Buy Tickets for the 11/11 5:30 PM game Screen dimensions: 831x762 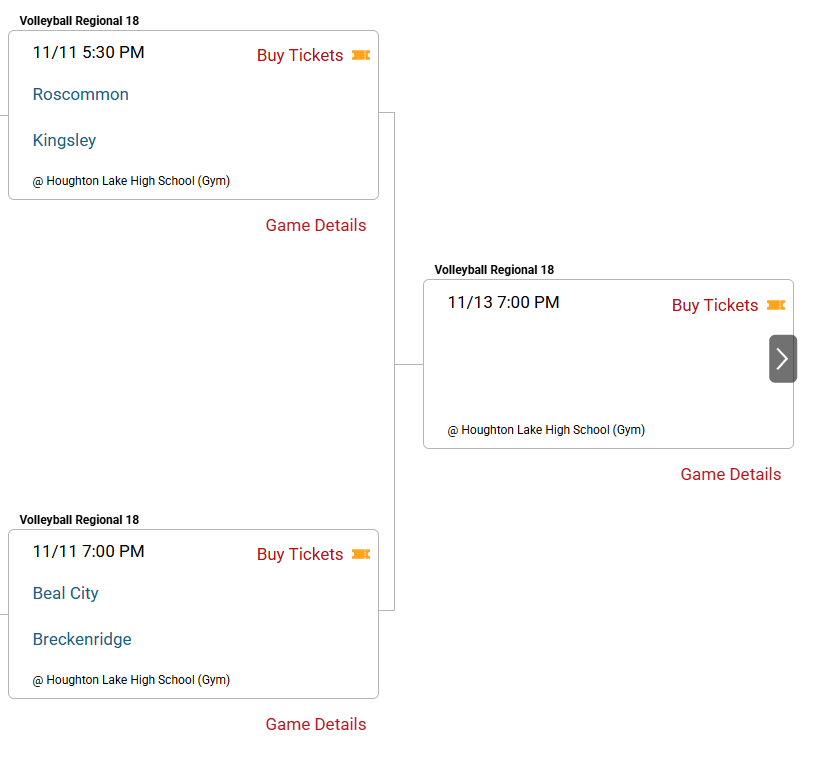(300, 55)
